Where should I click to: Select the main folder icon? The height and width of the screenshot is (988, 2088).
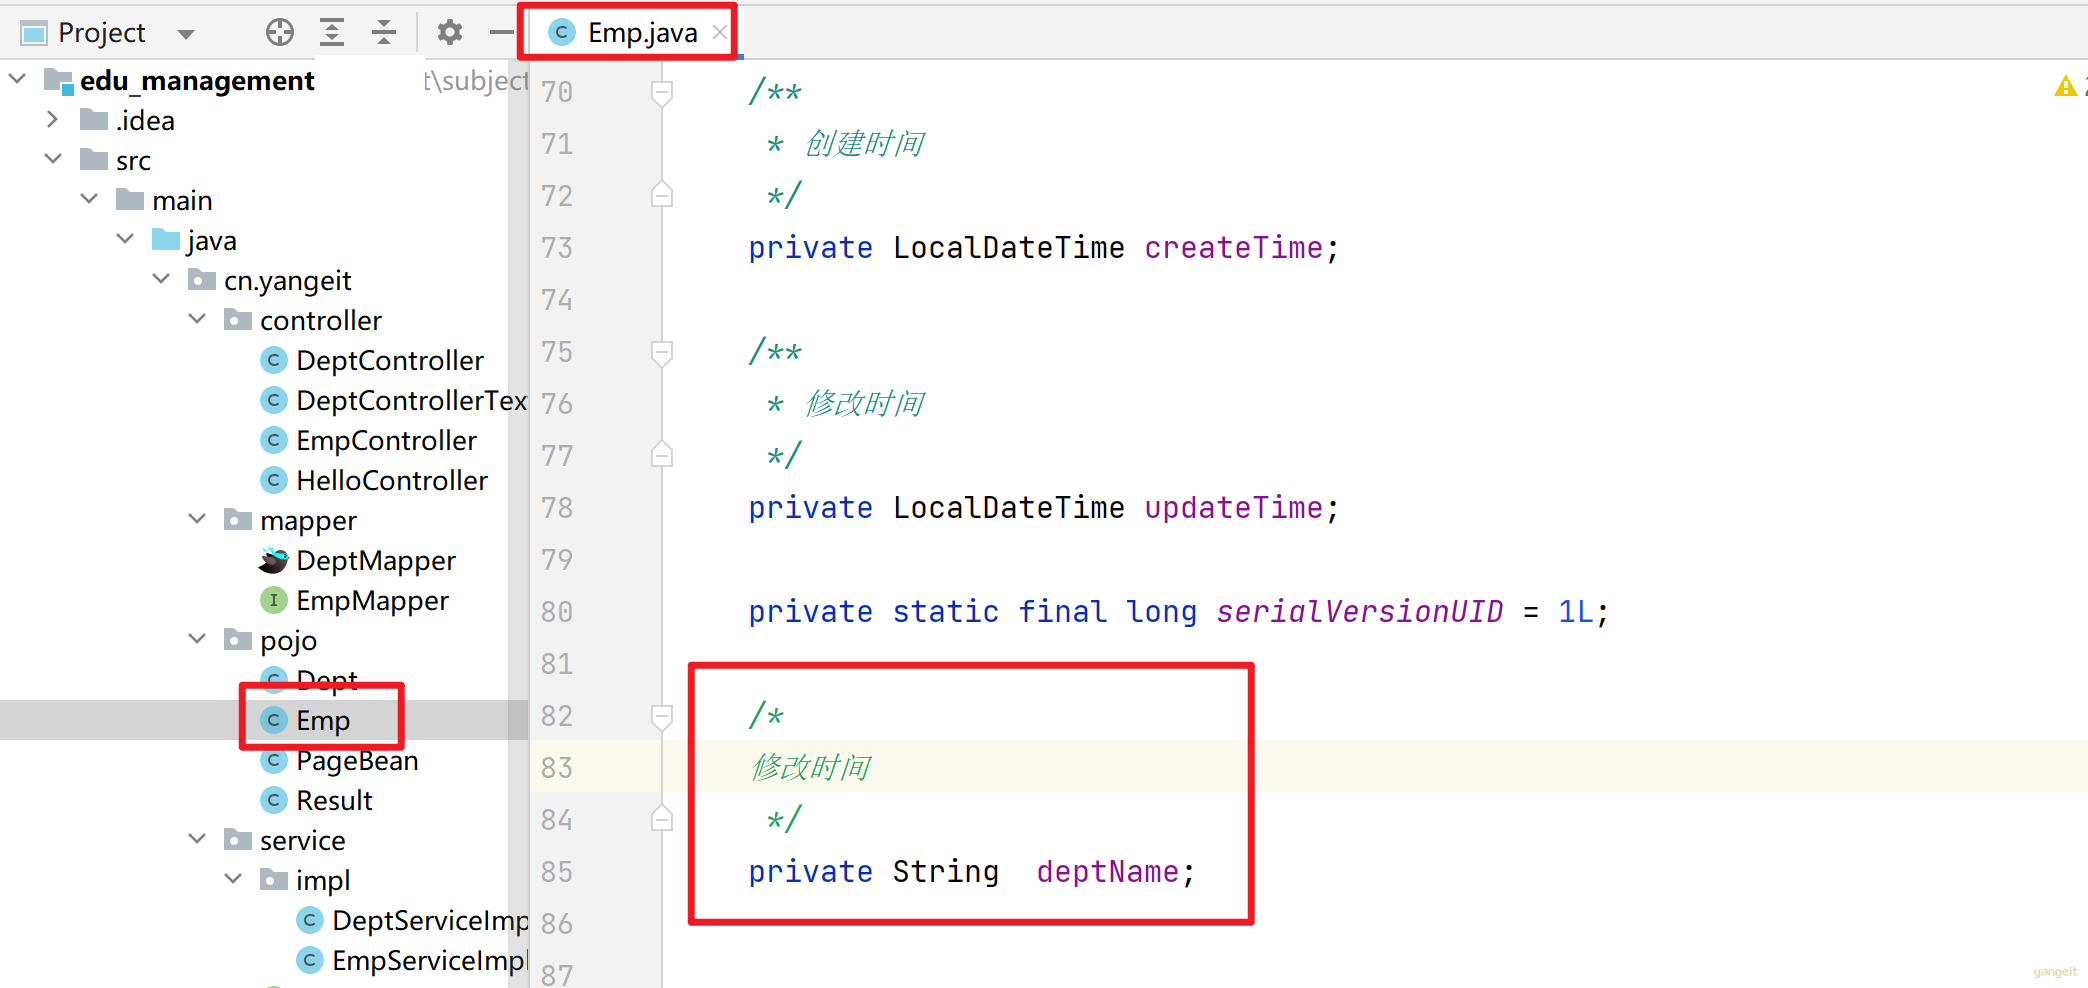click(x=130, y=200)
